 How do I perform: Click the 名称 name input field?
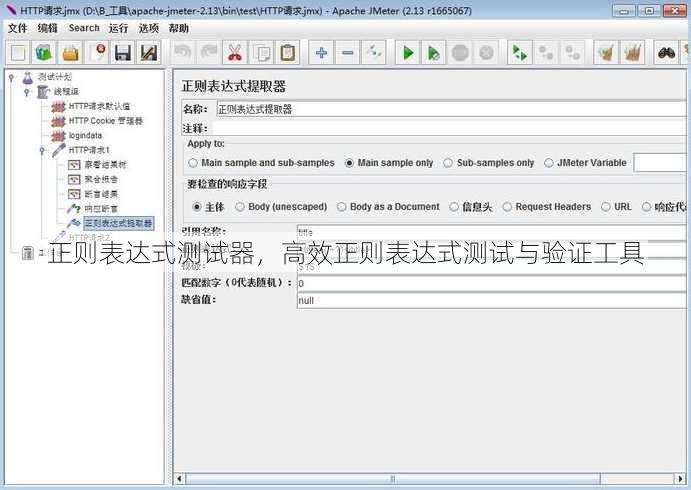452,109
